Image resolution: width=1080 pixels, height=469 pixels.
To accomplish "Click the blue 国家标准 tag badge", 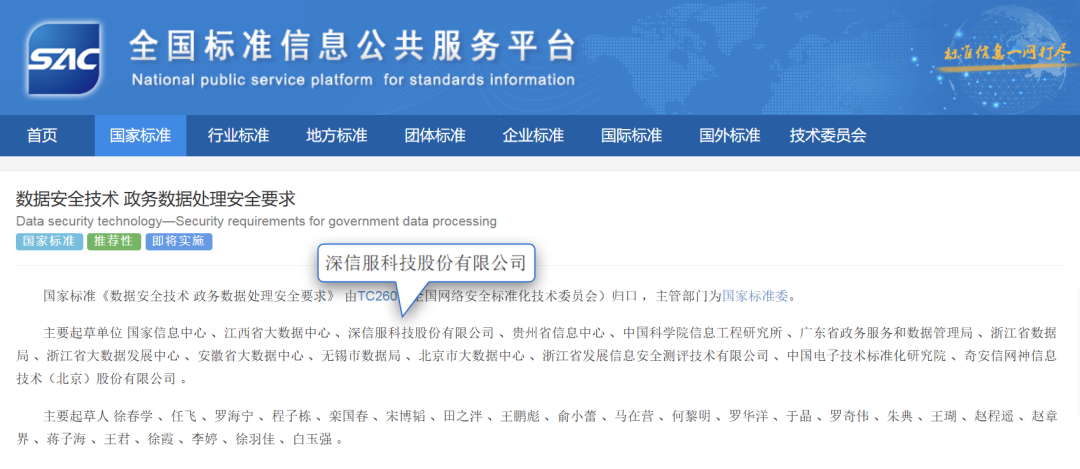I will click(x=49, y=242).
